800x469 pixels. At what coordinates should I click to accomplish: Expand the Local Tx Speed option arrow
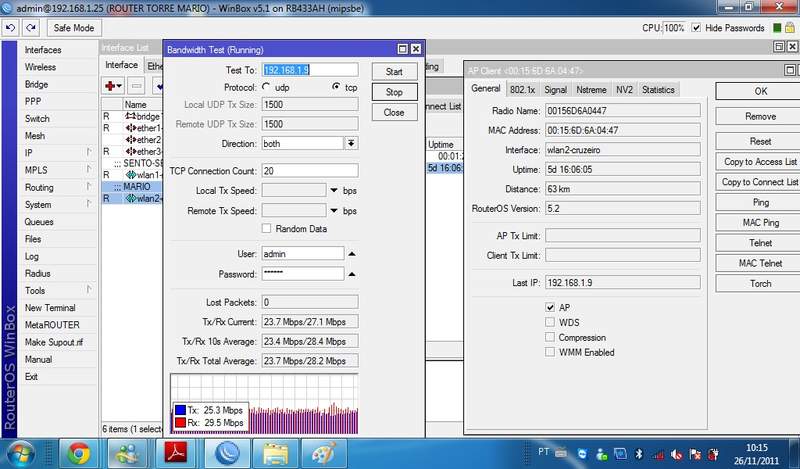point(334,190)
